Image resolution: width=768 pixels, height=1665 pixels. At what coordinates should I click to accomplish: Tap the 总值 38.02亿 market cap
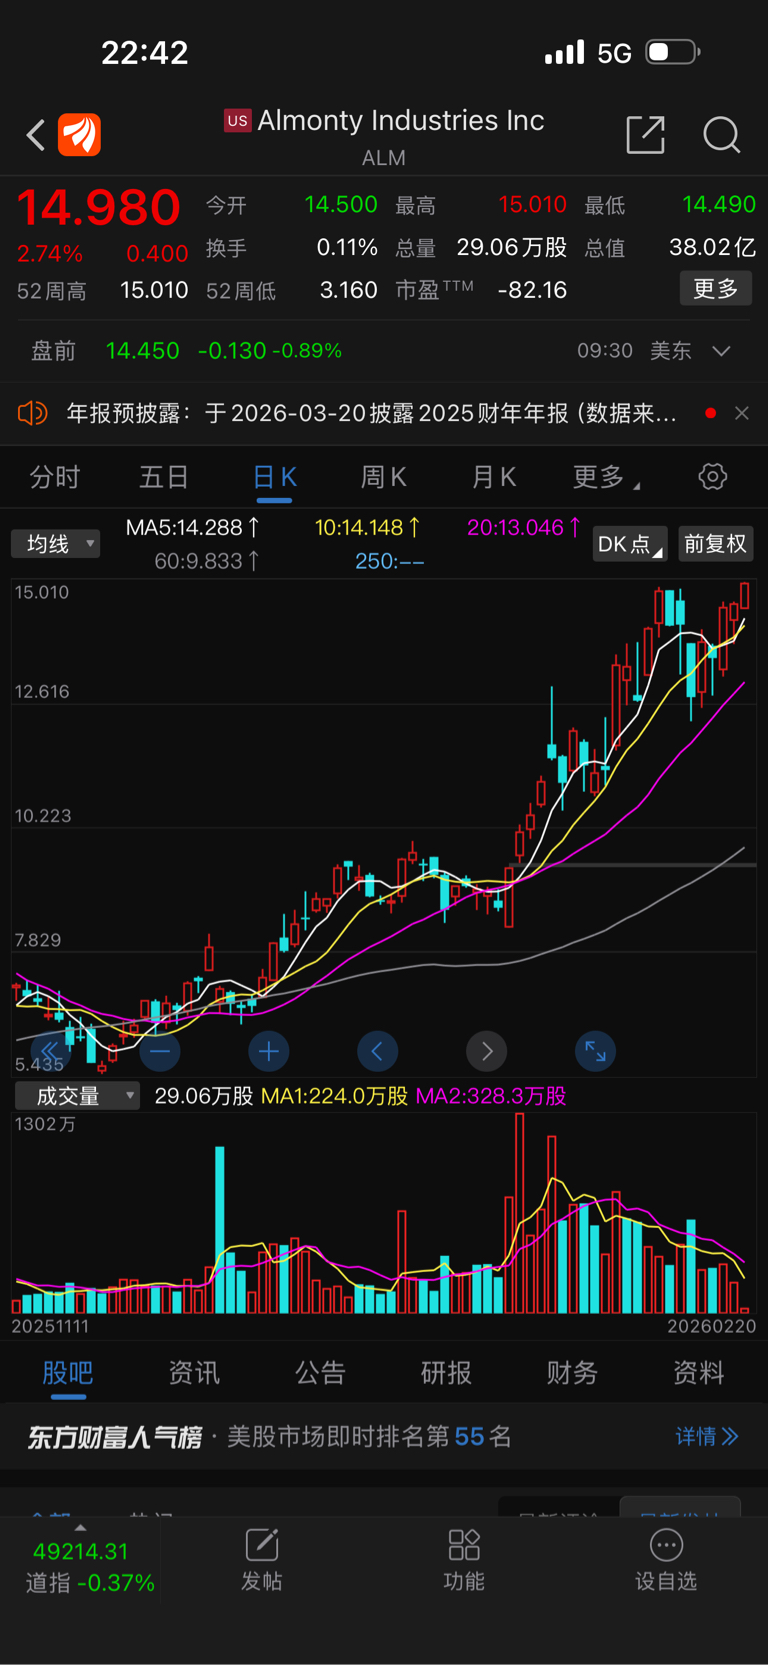tap(712, 247)
